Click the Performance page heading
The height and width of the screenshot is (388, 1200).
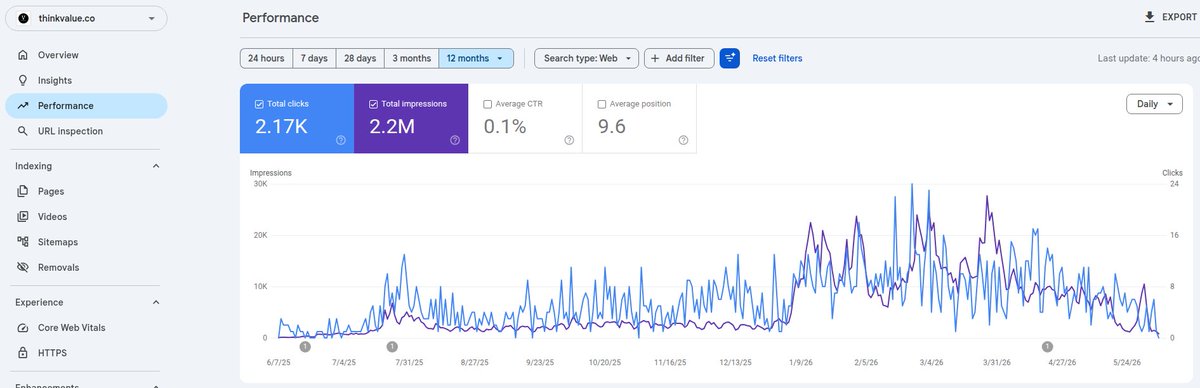281,18
